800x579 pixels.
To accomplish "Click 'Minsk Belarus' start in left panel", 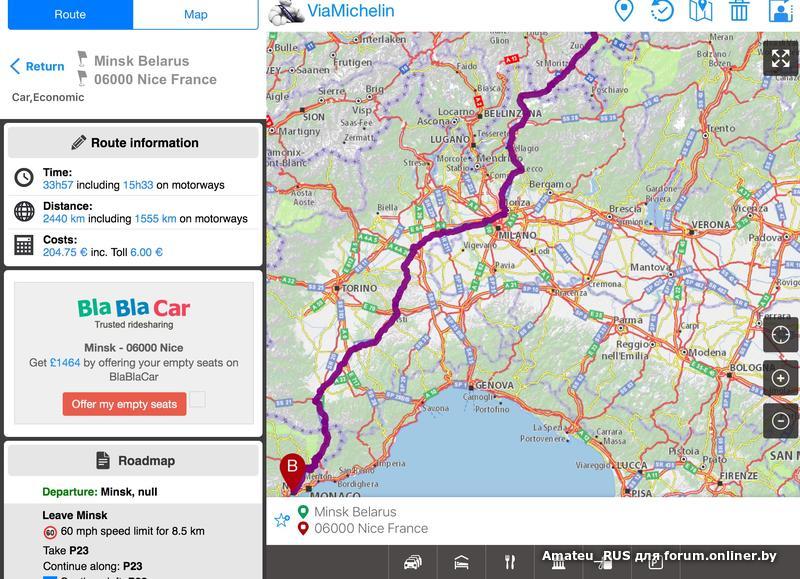I will (141, 61).
